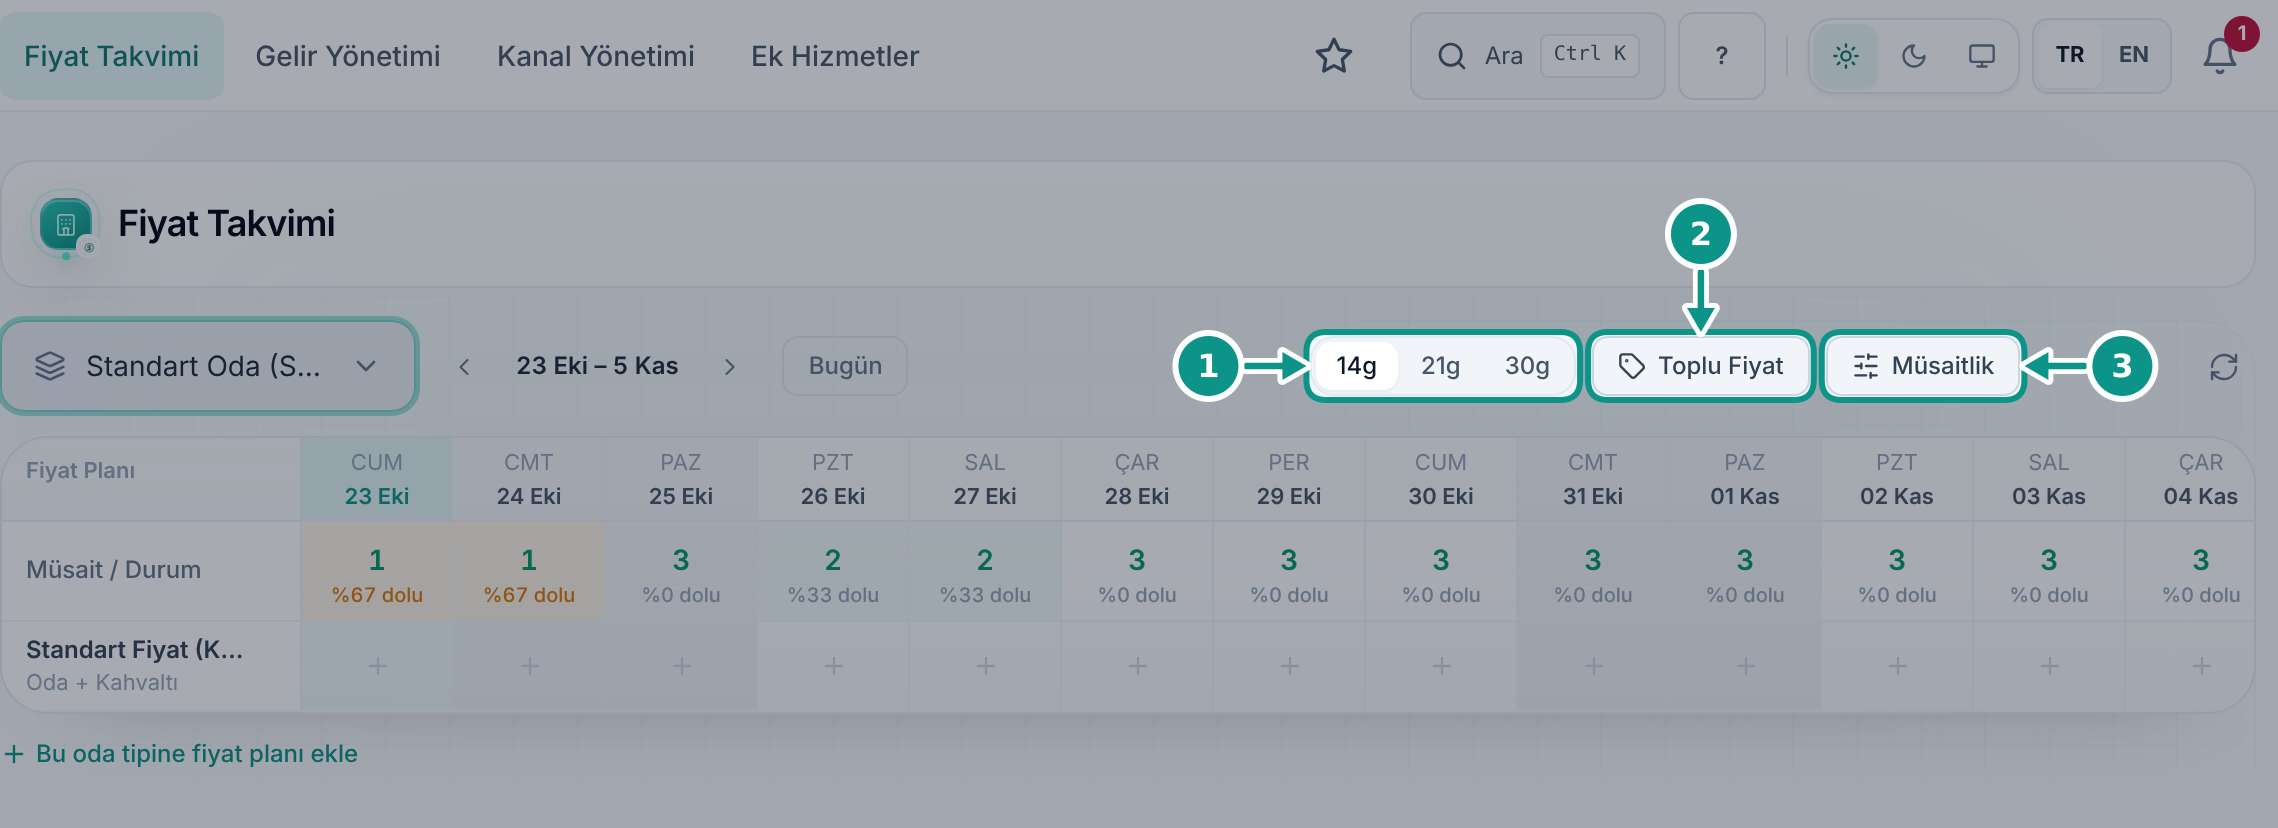Add price for 23 Eki plus cell

click(x=377, y=666)
